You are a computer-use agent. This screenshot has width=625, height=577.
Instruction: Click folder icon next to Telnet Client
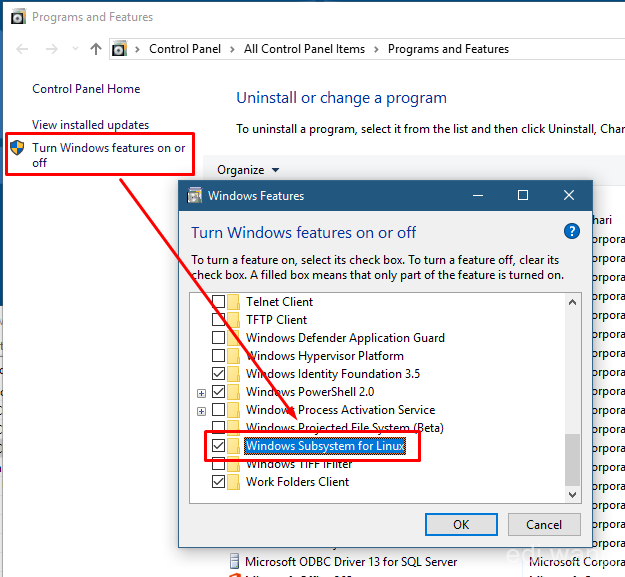(x=234, y=302)
